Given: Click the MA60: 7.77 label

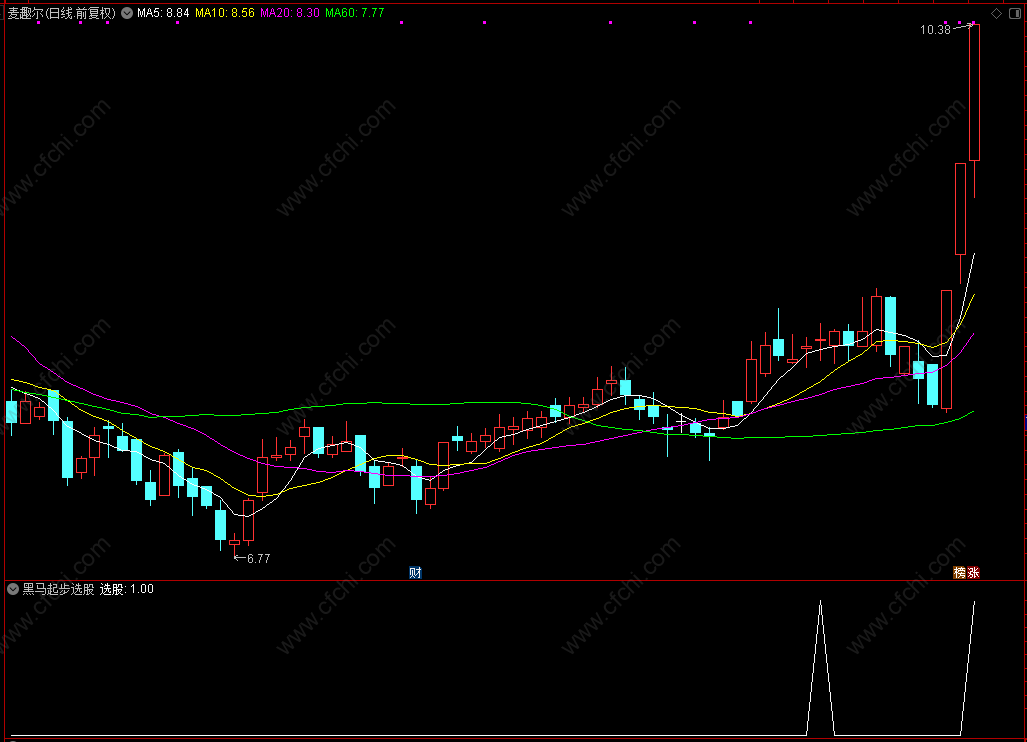Looking at the screenshot, I should point(354,13).
